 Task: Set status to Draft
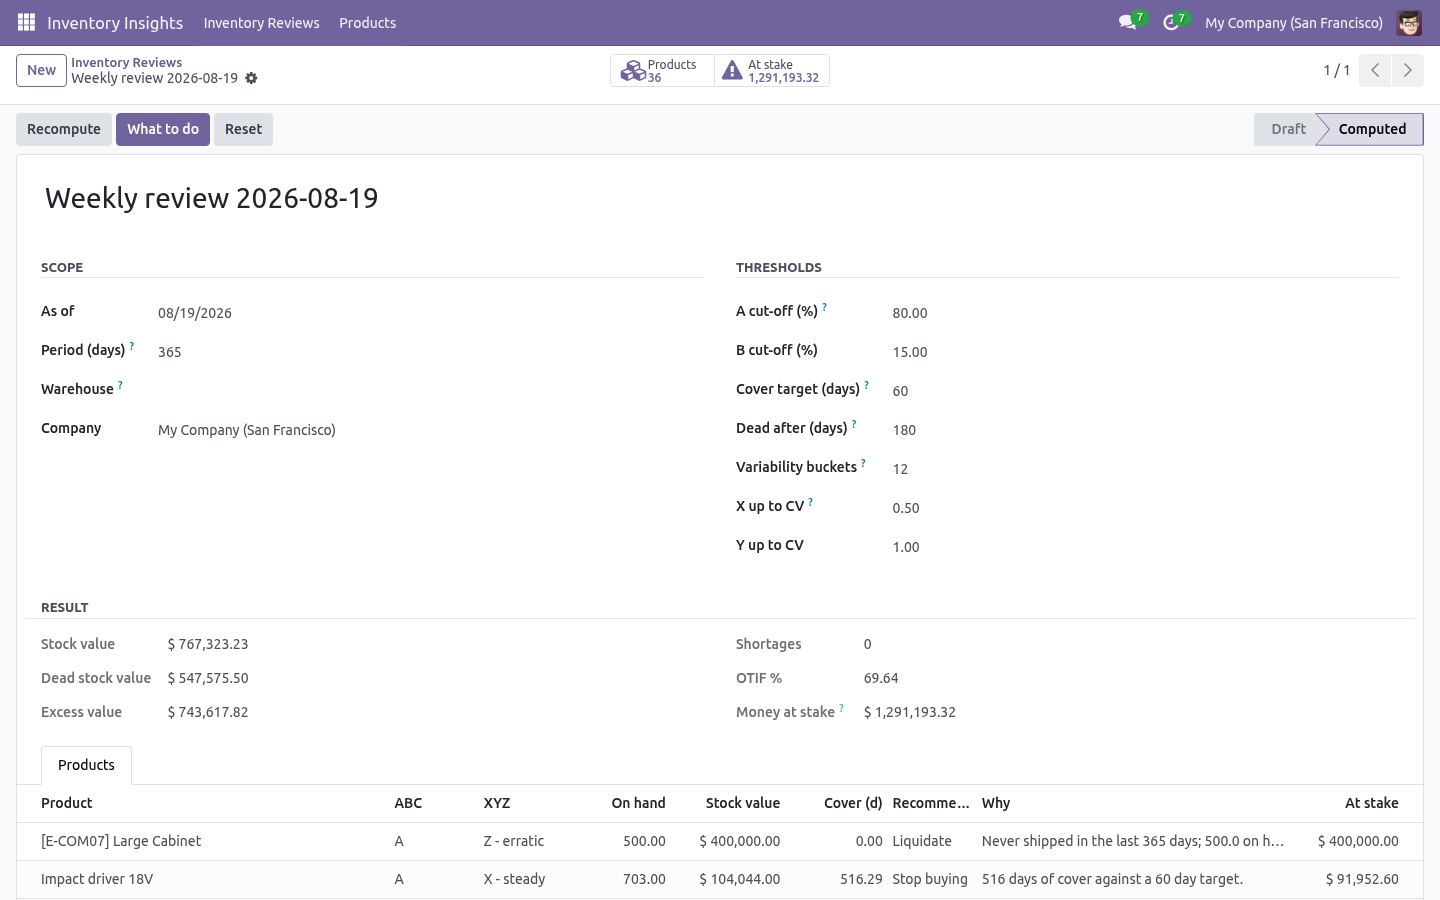(x=1287, y=129)
